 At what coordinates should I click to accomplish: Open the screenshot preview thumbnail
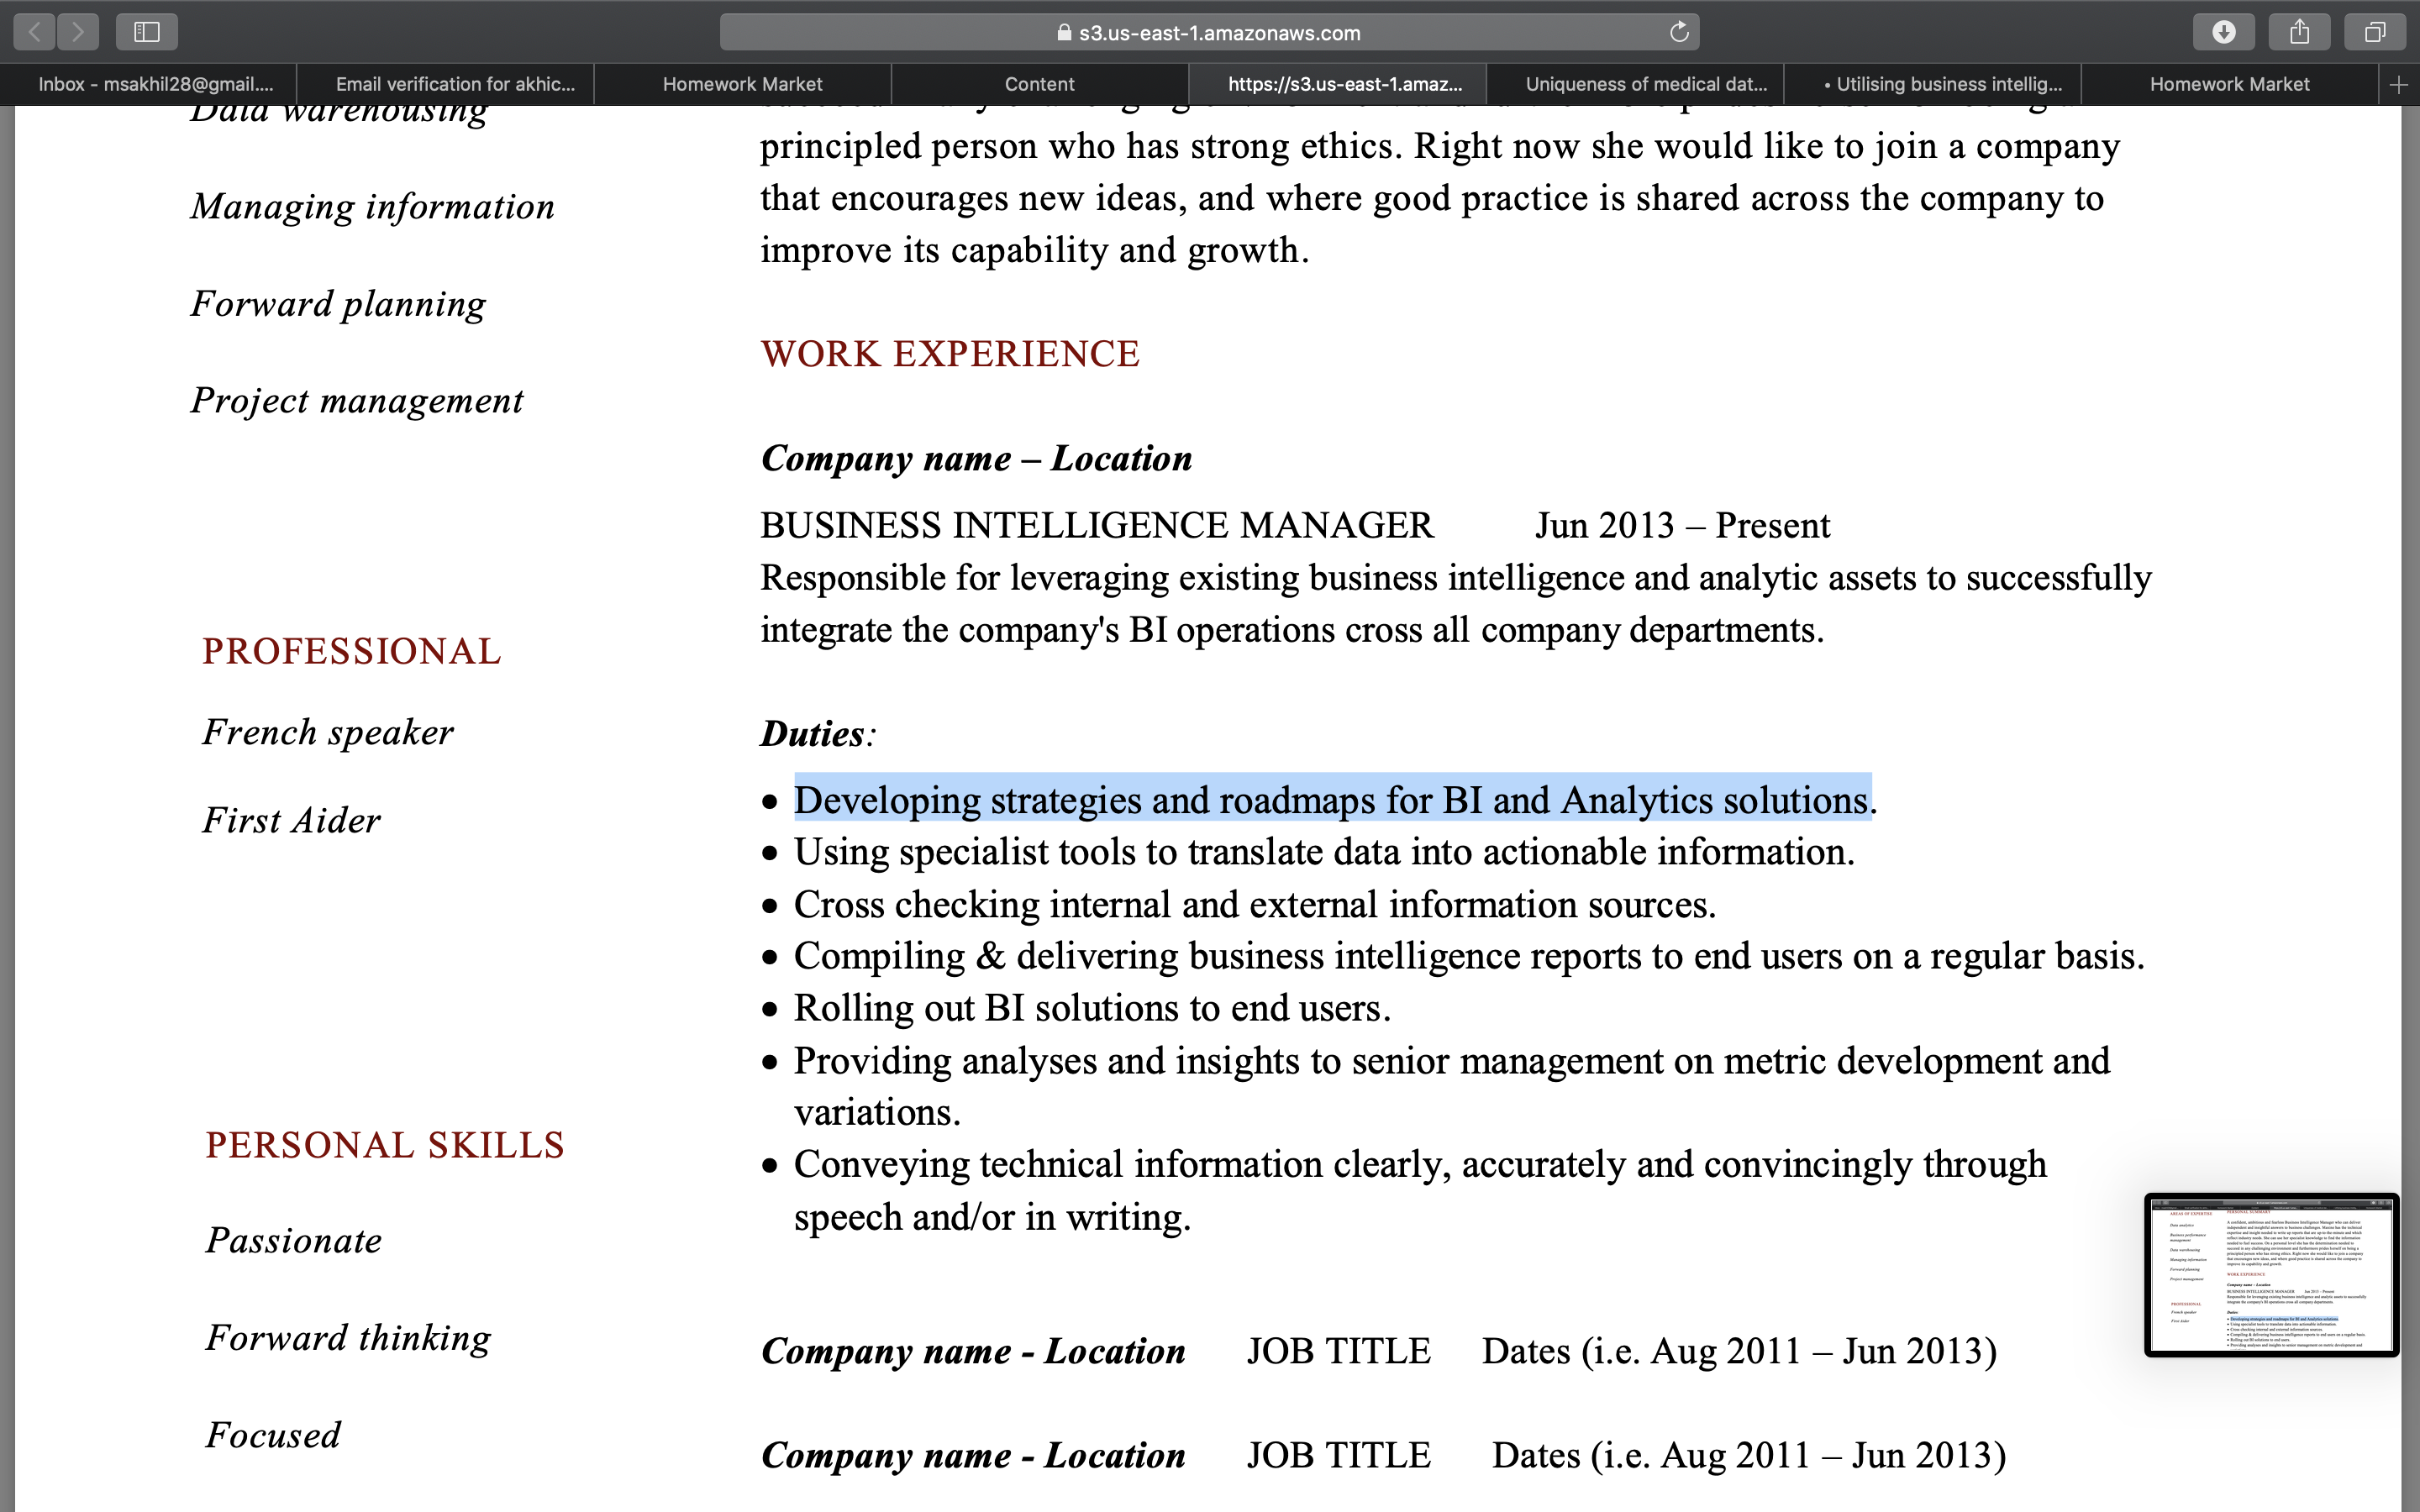click(x=2271, y=1275)
